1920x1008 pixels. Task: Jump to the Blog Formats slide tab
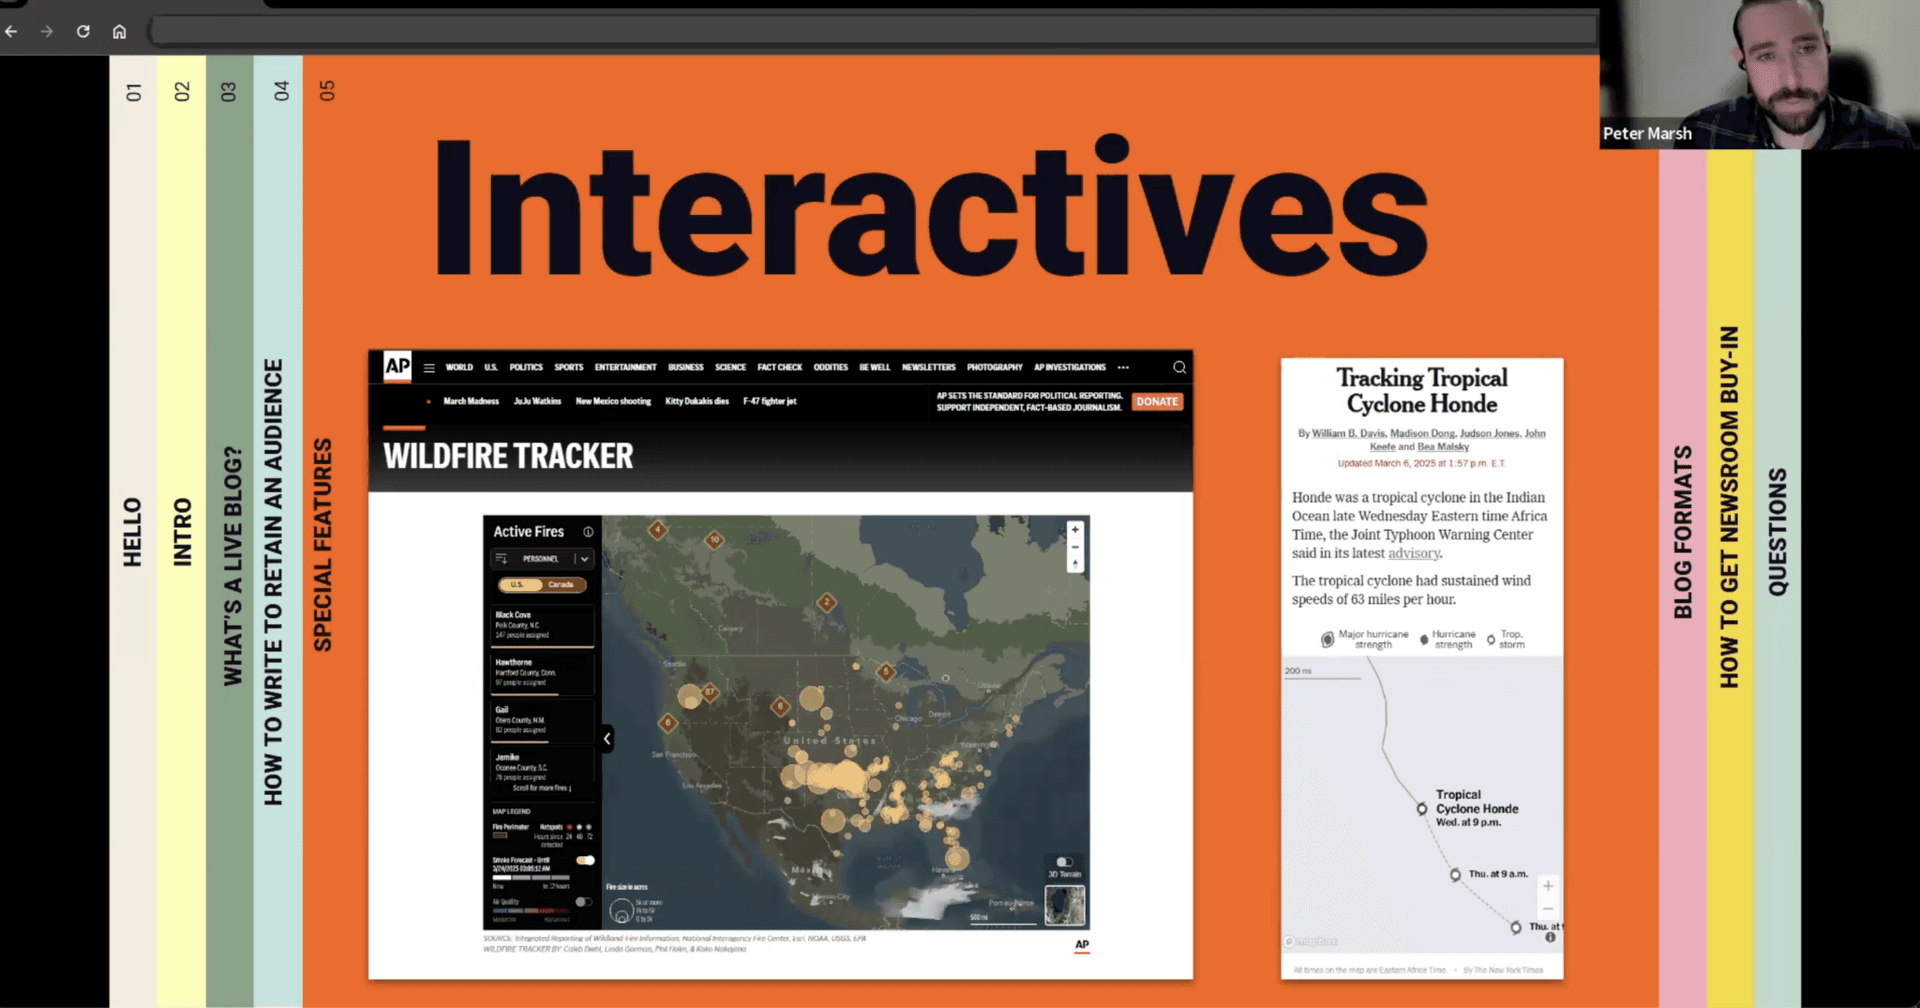[x=1683, y=530]
